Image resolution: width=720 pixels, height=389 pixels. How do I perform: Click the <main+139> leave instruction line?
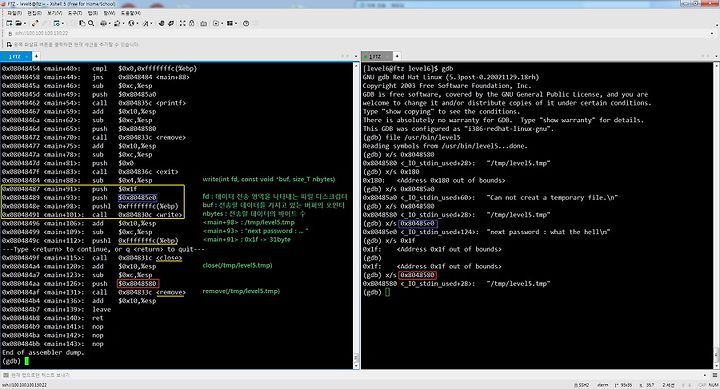pyautogui.click(x=56, y=309)
